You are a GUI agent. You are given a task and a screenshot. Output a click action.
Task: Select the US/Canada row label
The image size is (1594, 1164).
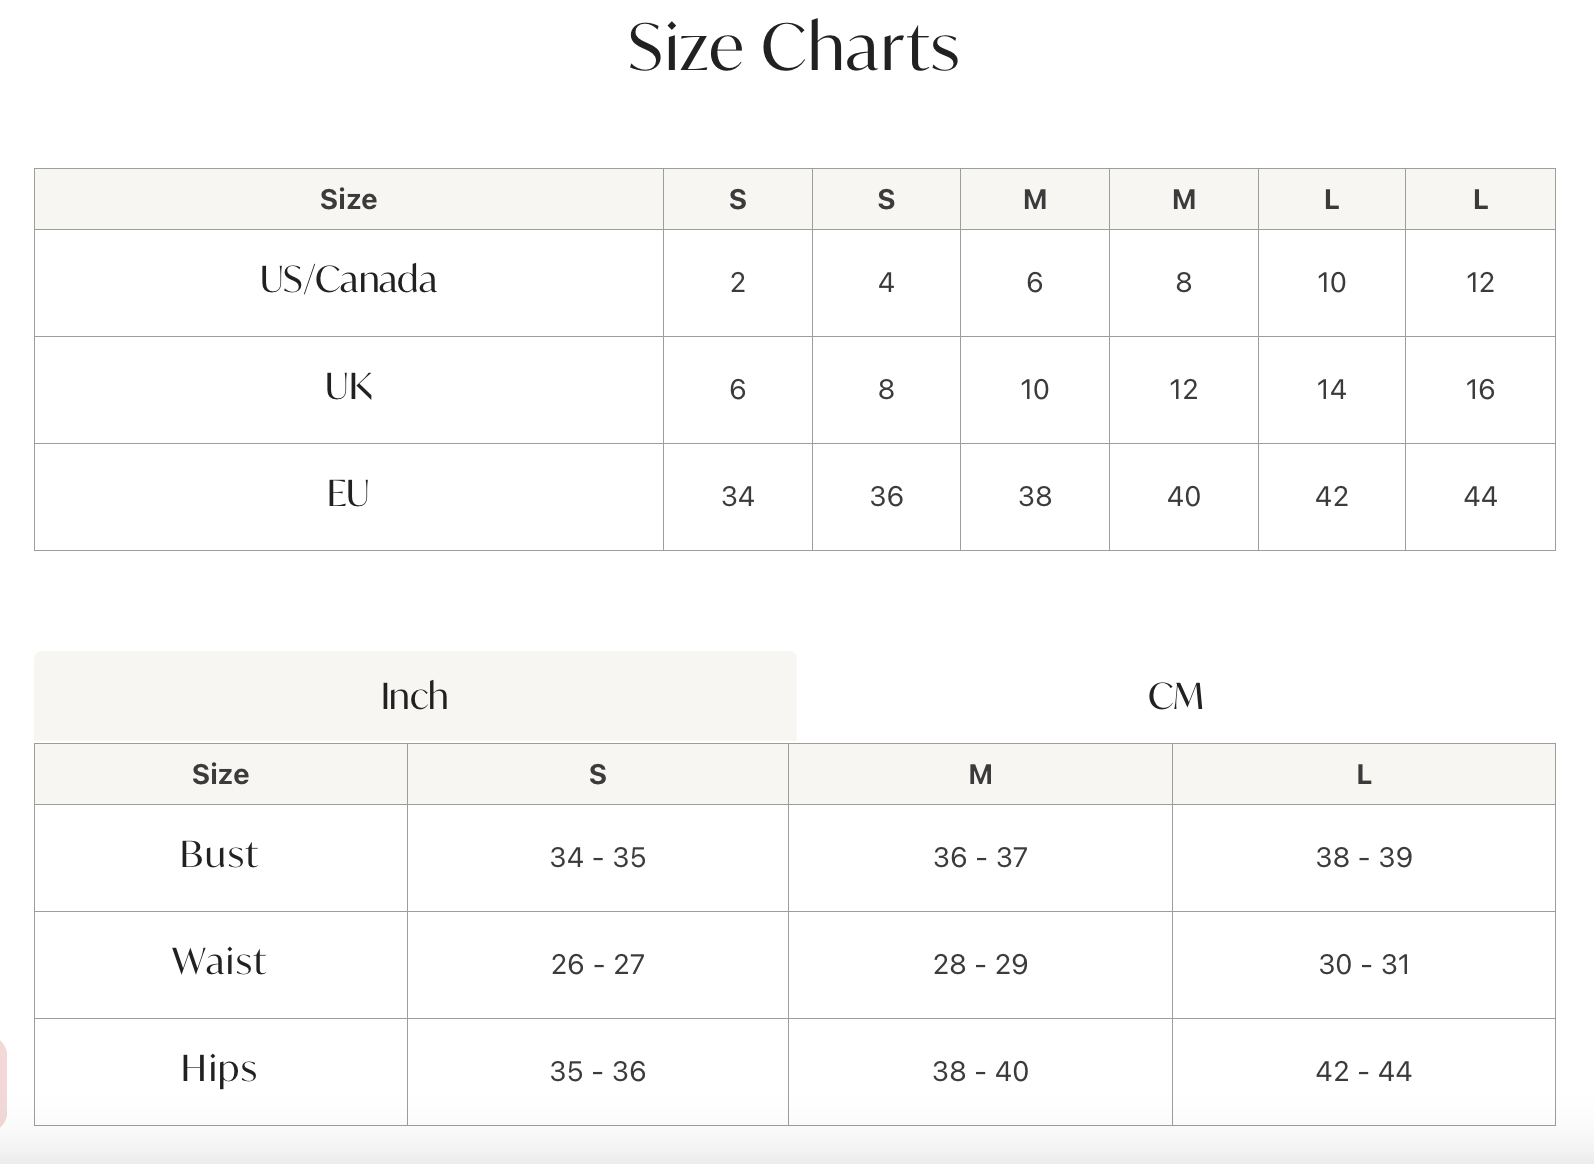pos(348,280)
